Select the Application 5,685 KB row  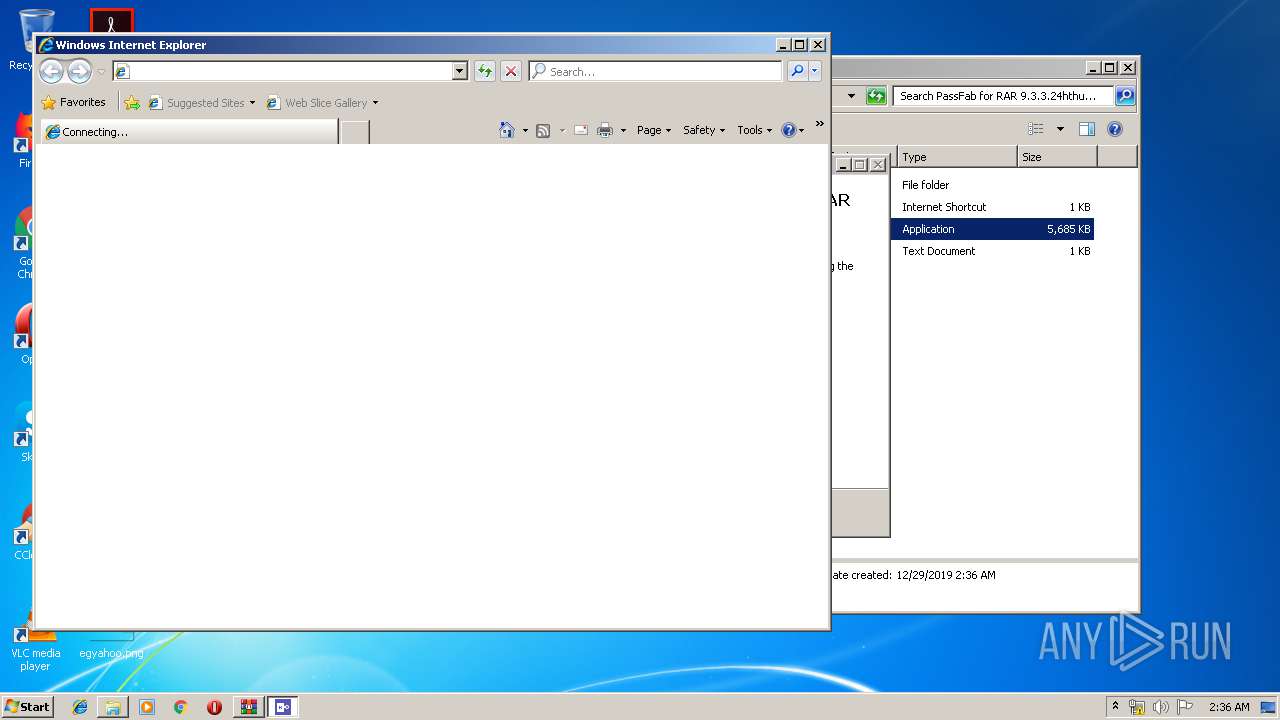point(992,229)
